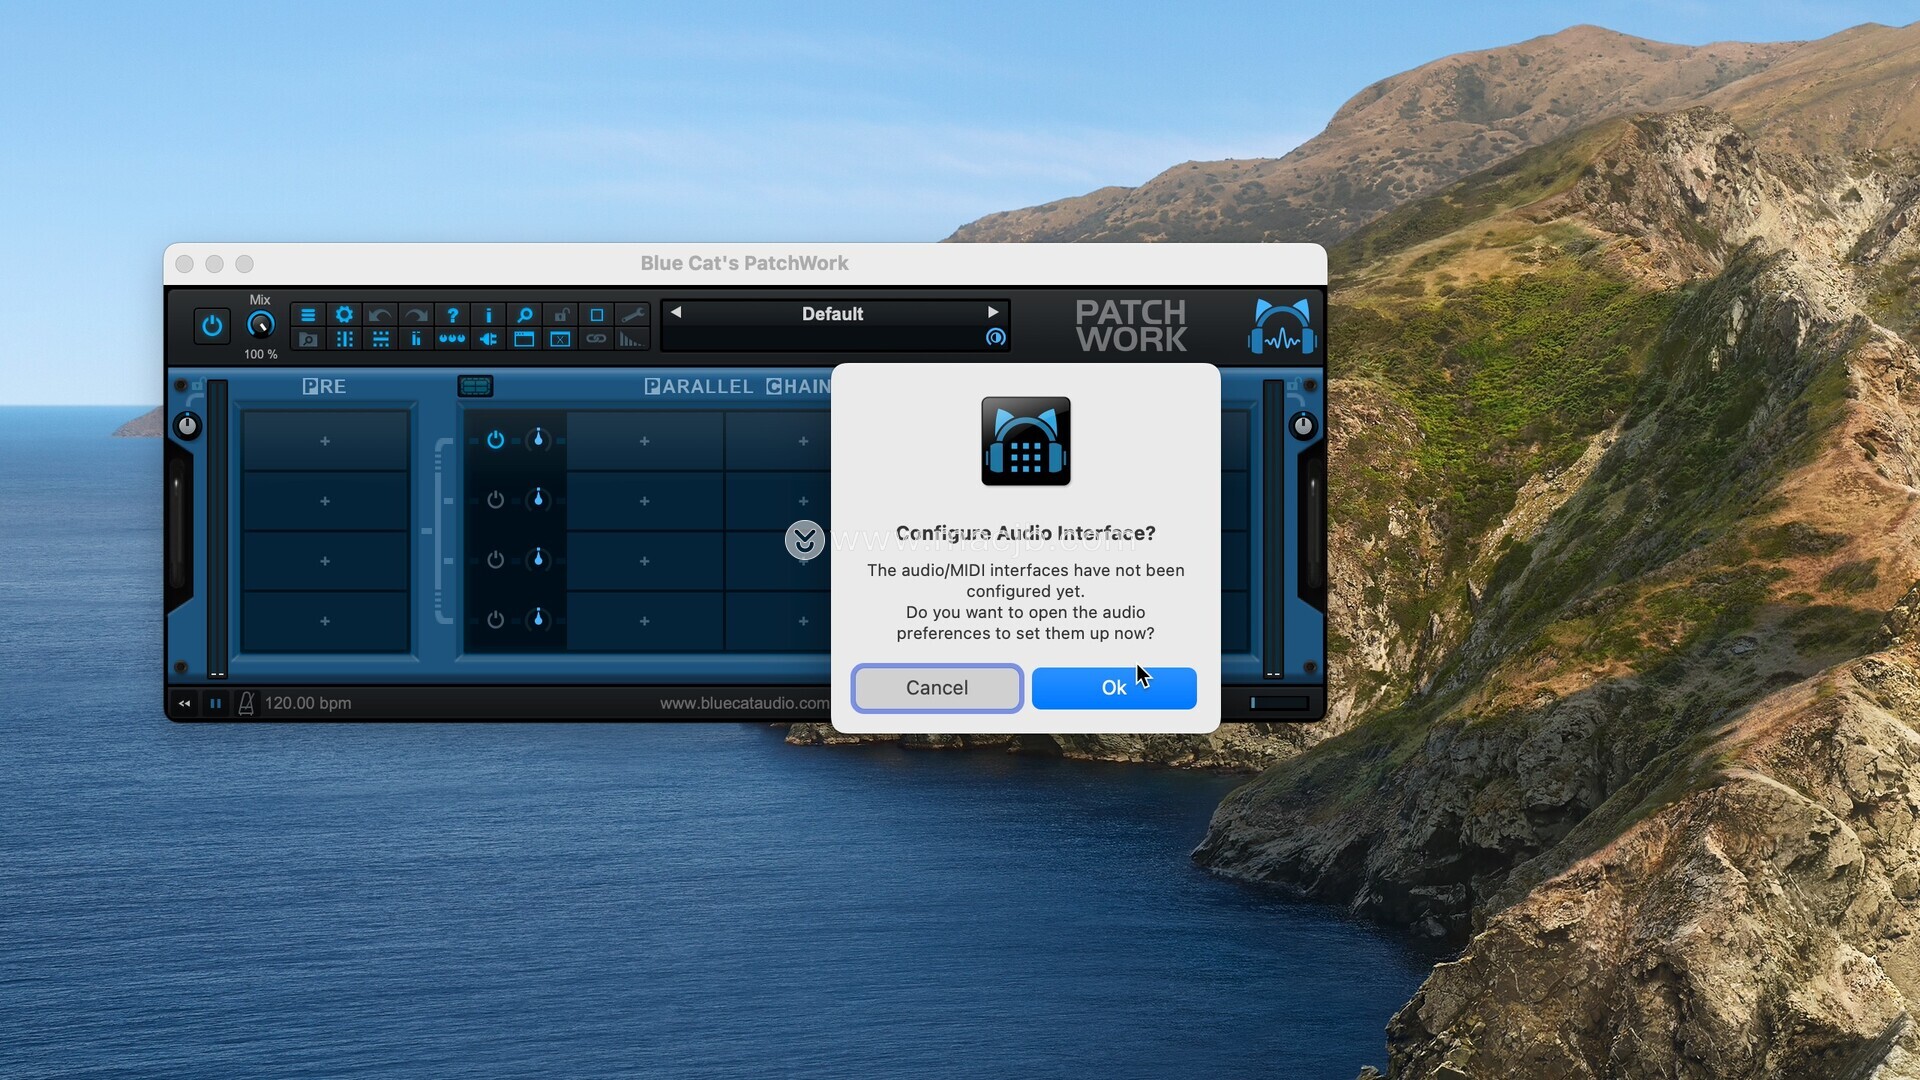The width and height of the screenshot is (1920, 1080).
Task: Click the pause transport button
Action: 215,703
